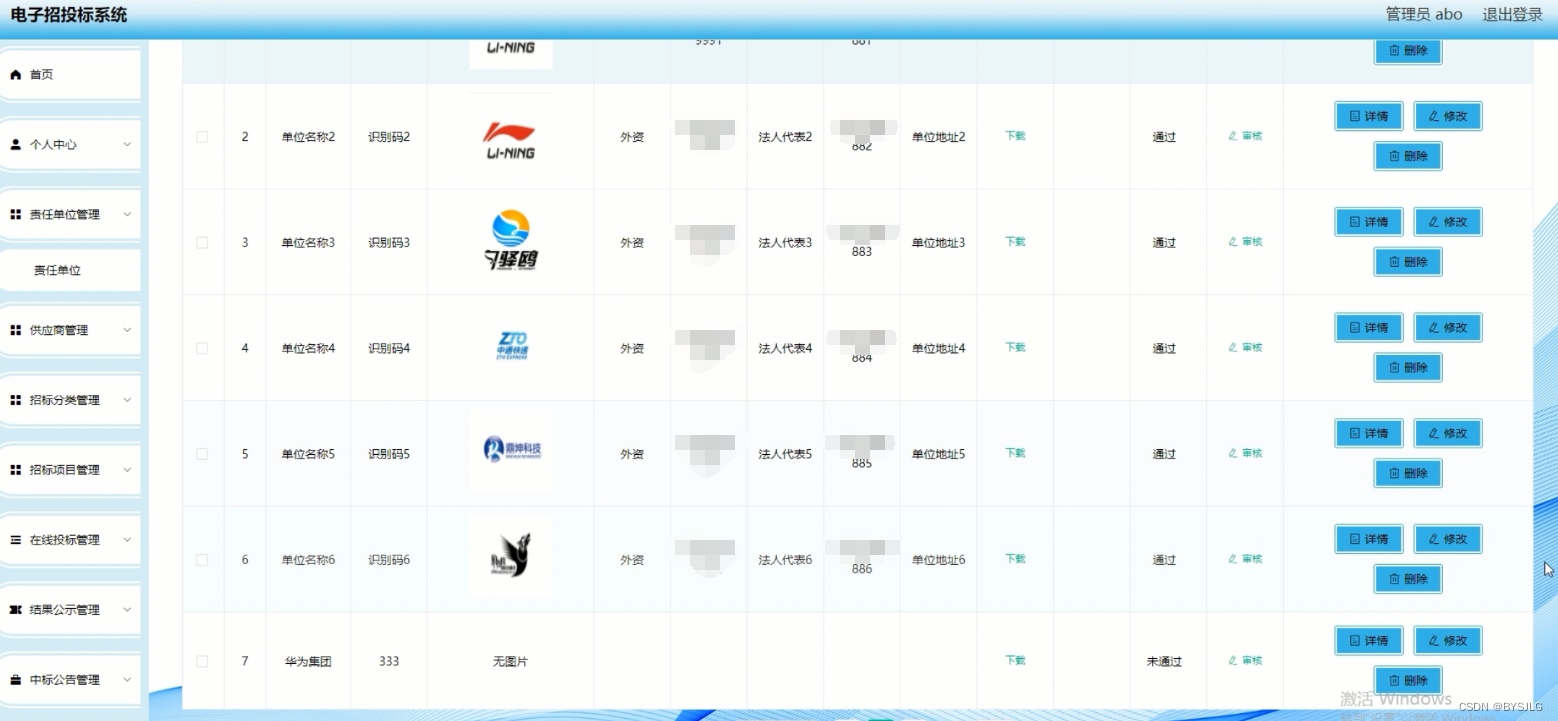Select the checkbox for row 2 单位名称2
The width and height of the screenshot is (1558, 721).
(202, 137)
